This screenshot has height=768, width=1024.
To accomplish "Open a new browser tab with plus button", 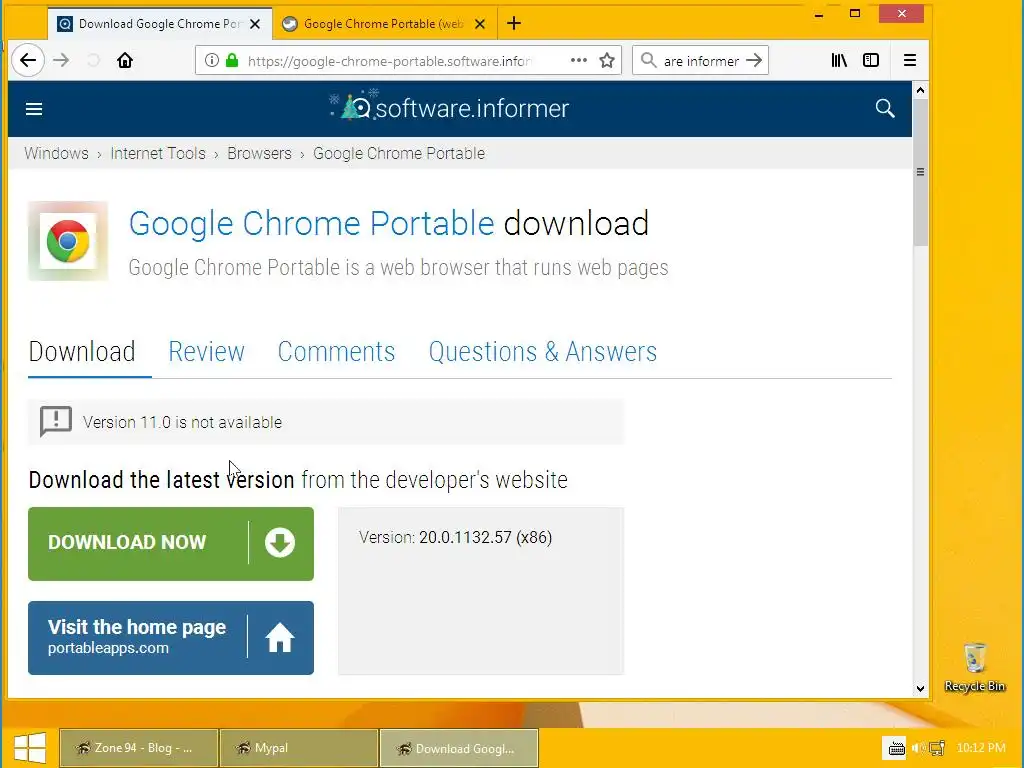I will click(514, 24).
